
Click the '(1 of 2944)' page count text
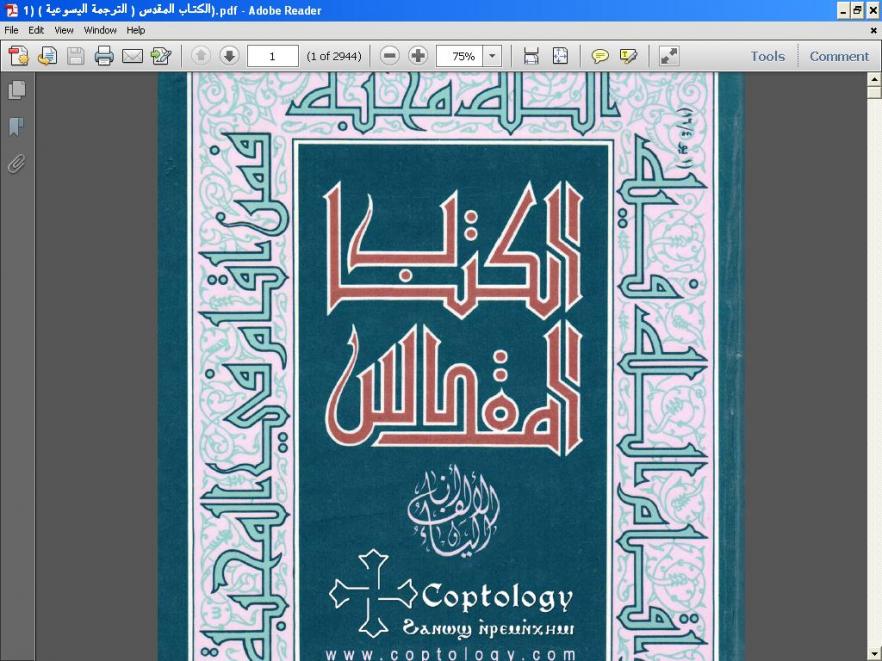[x=334, y=56]
